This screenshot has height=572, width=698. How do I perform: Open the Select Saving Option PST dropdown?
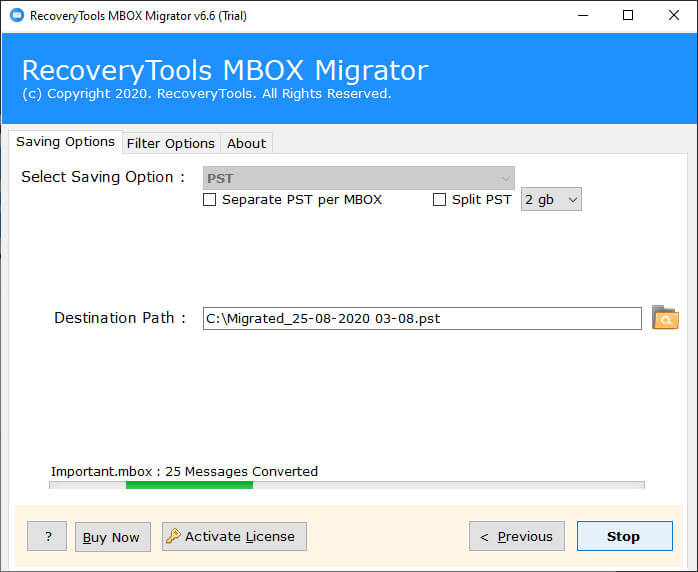pos(359,178)
